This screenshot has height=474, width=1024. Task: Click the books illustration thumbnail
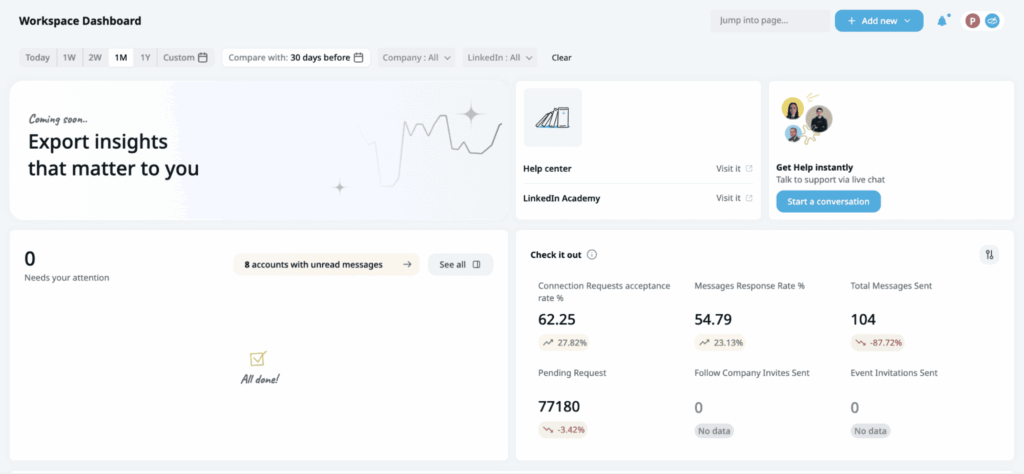coord(552,118)
